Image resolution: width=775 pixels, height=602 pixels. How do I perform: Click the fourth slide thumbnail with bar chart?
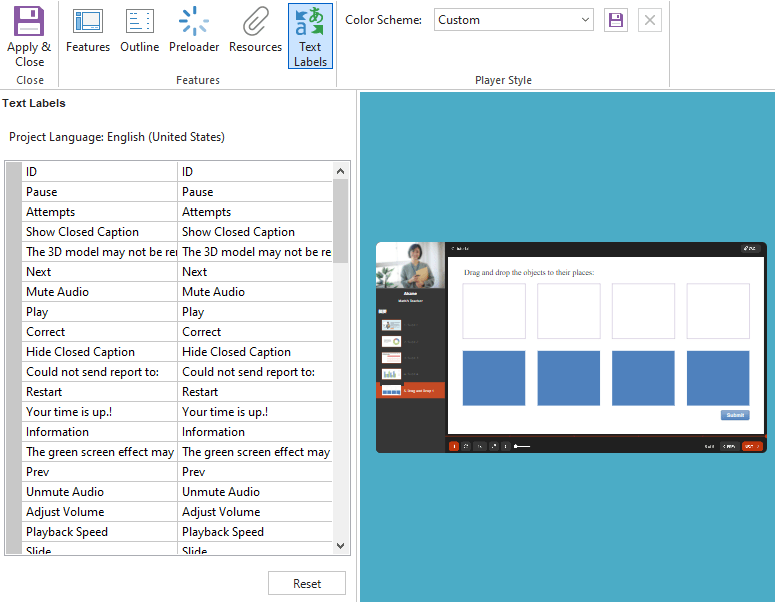[391, 374]
